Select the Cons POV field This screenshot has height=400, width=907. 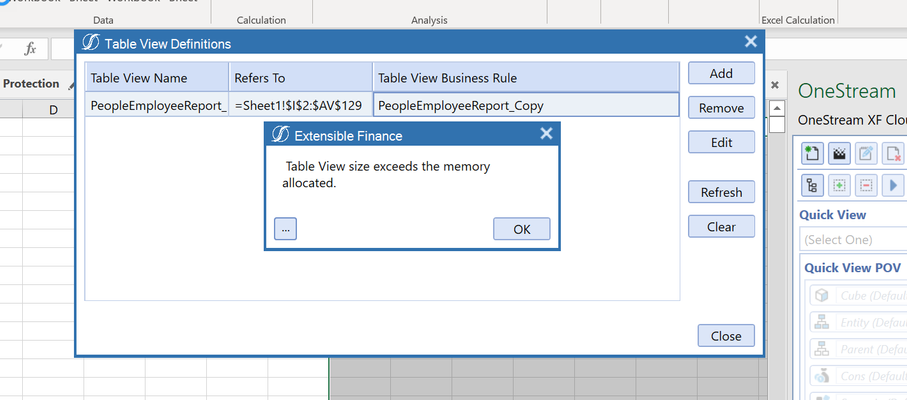tap(856, 376)
